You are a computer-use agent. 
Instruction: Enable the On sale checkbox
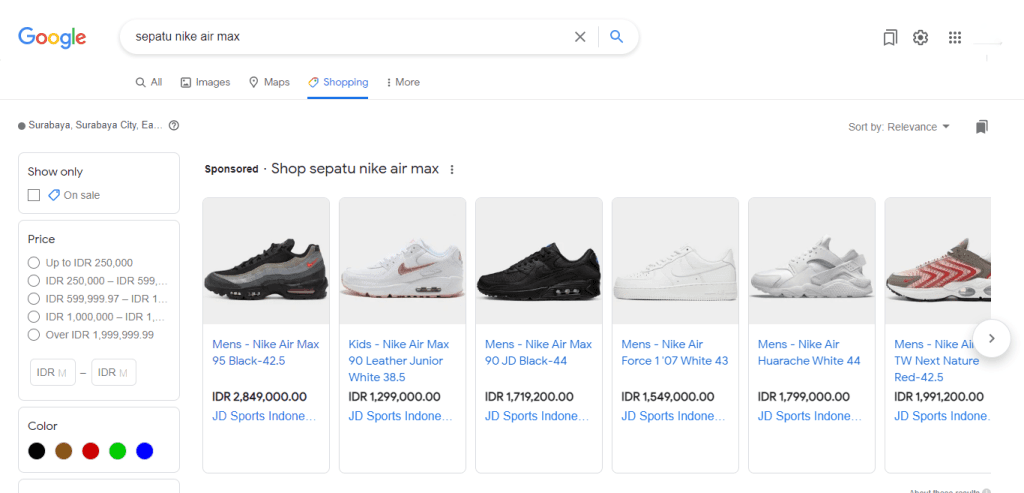click(34, 195)
